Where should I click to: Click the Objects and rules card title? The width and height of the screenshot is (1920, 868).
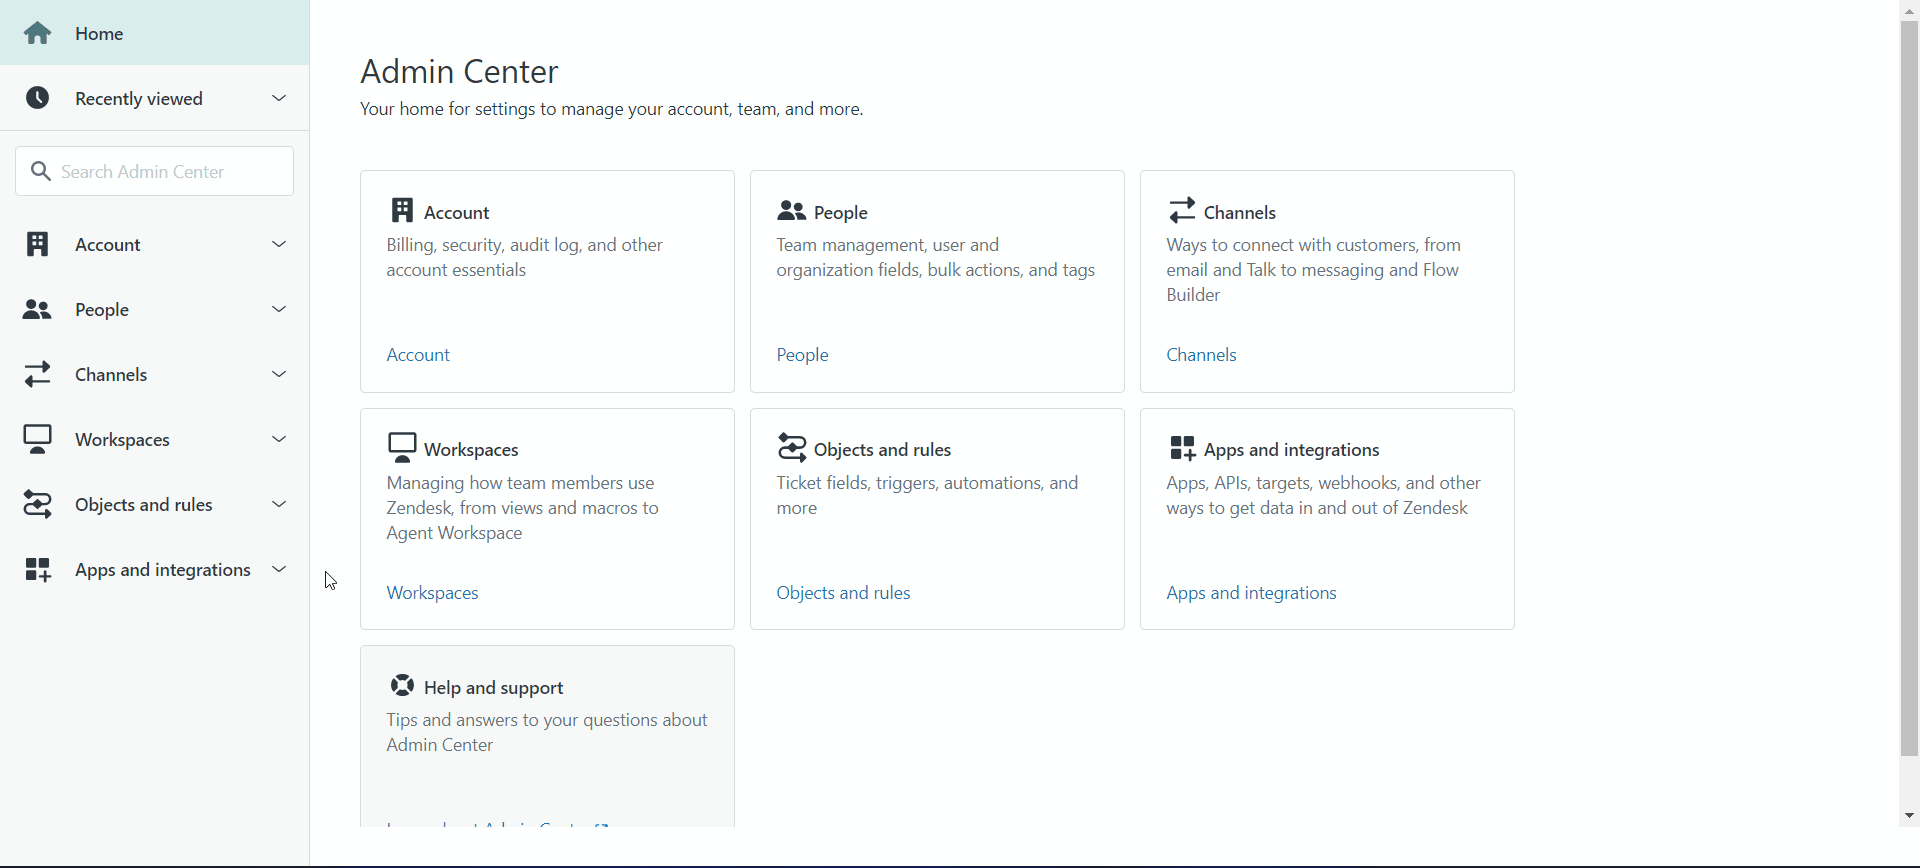[x=883, y=450]
